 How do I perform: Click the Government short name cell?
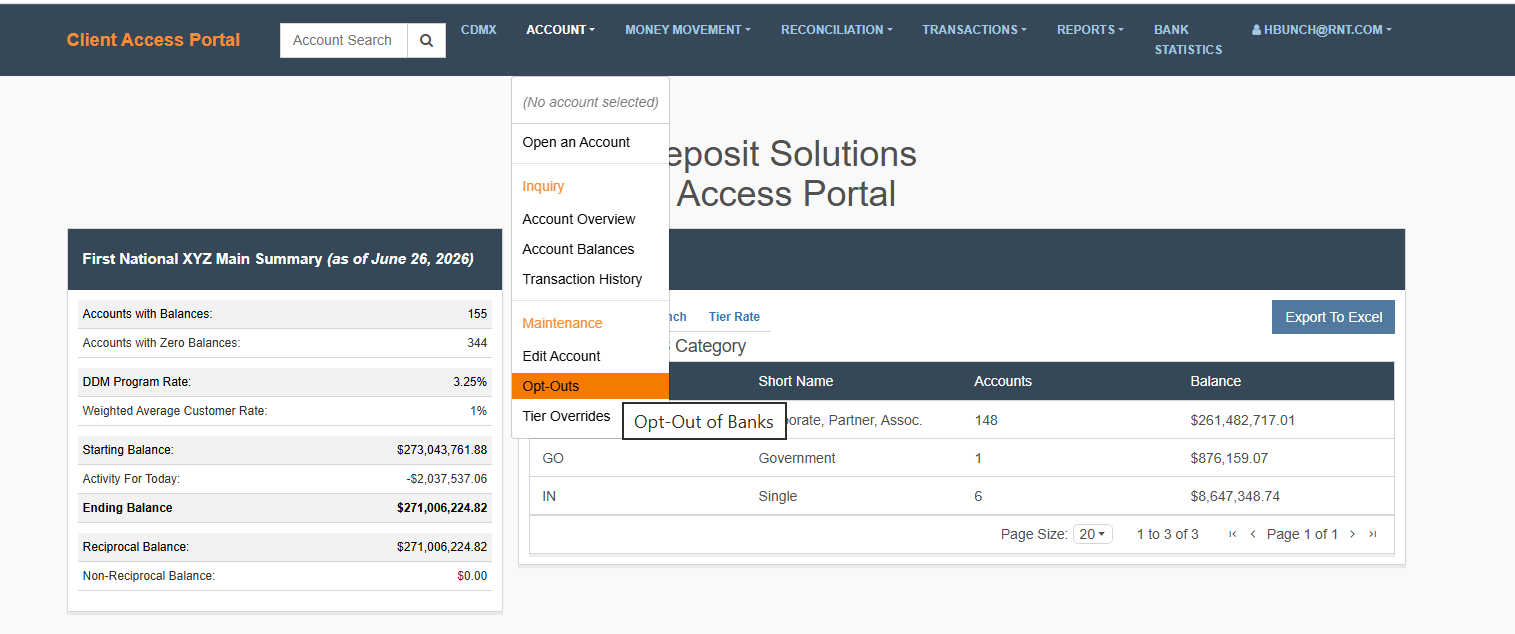[797, 458]
